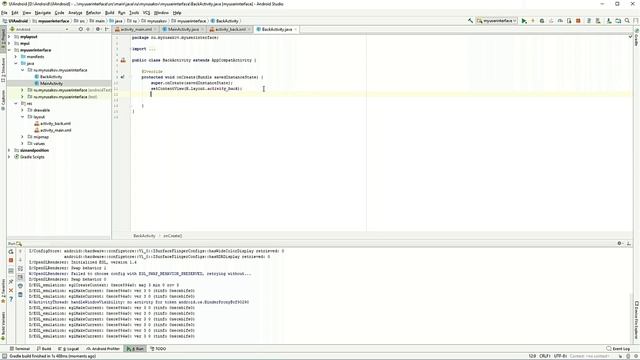
Task: Expand the mylayout module node
Action: 9,37
